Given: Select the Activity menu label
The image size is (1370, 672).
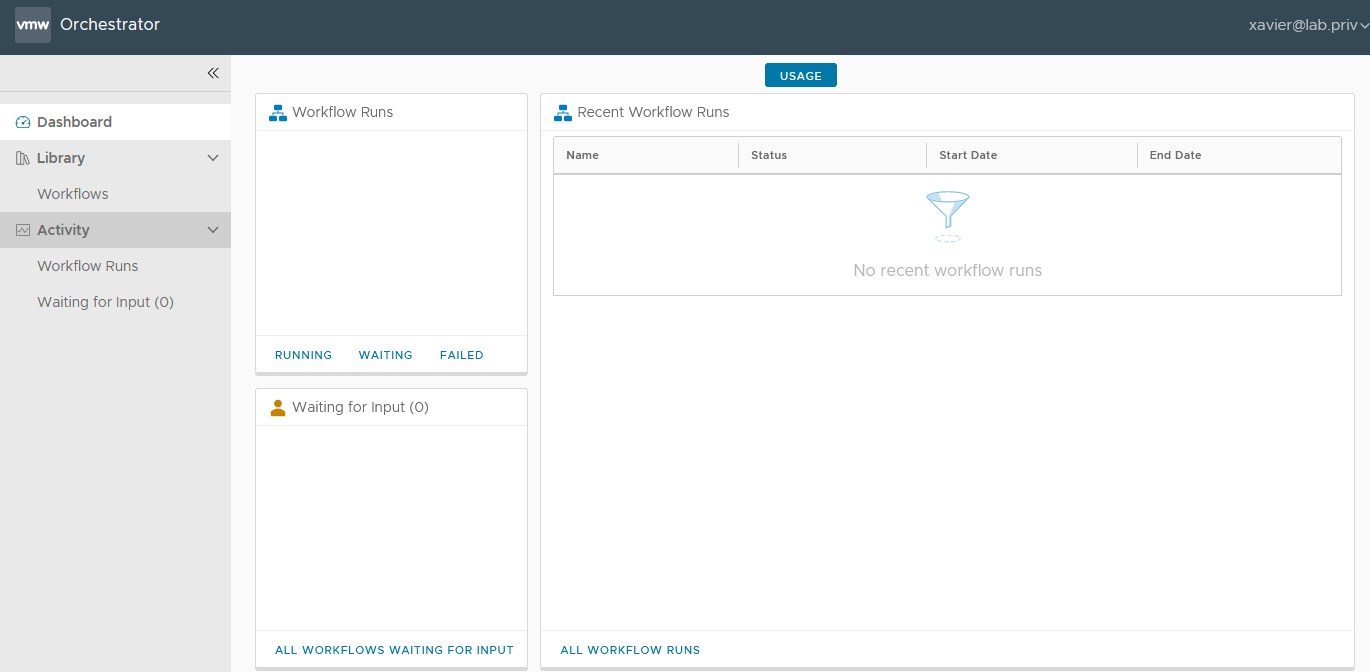Looking at the screenshot, I should [63, 230].
